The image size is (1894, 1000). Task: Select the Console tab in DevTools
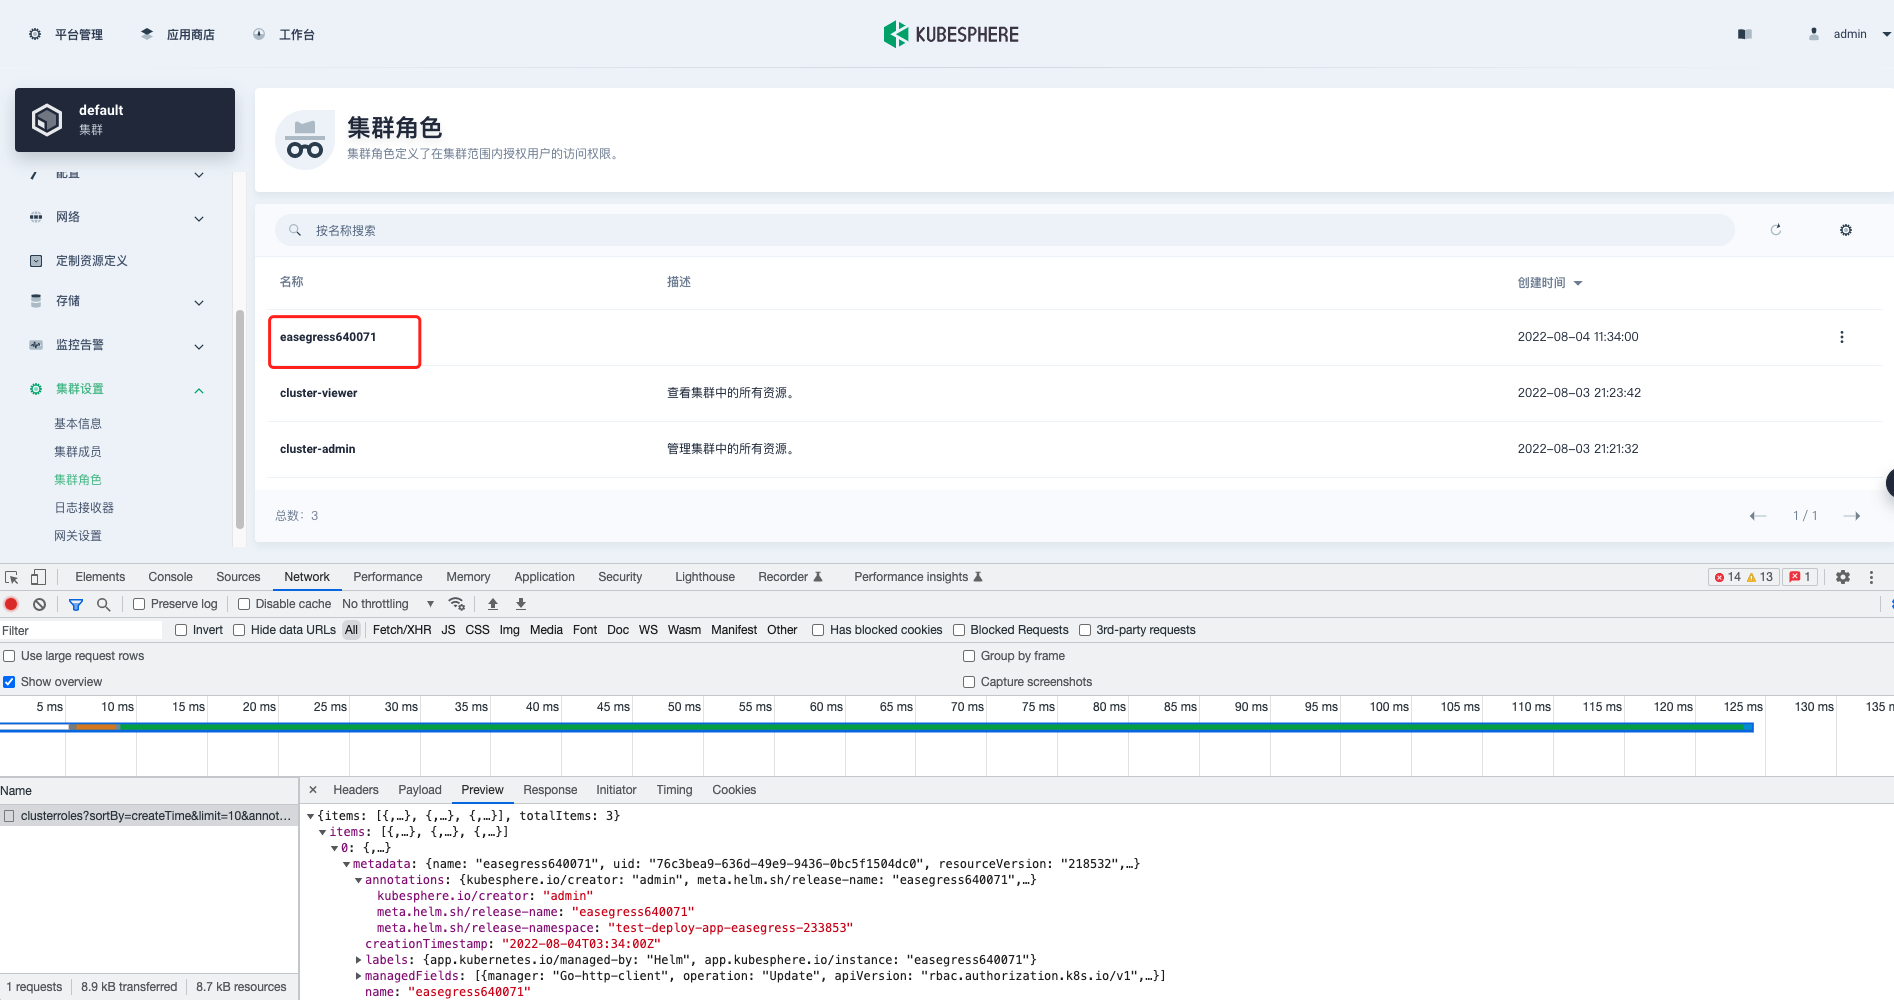[170, 577]
